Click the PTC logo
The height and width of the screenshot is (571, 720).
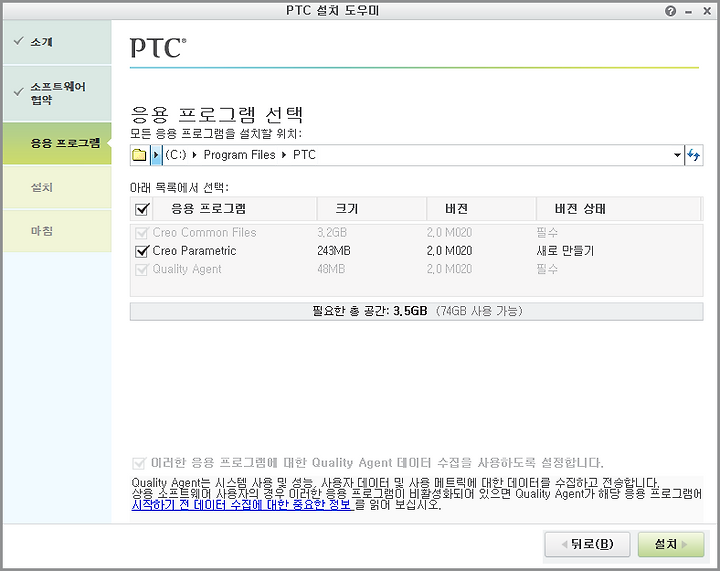tap(158, 48)
